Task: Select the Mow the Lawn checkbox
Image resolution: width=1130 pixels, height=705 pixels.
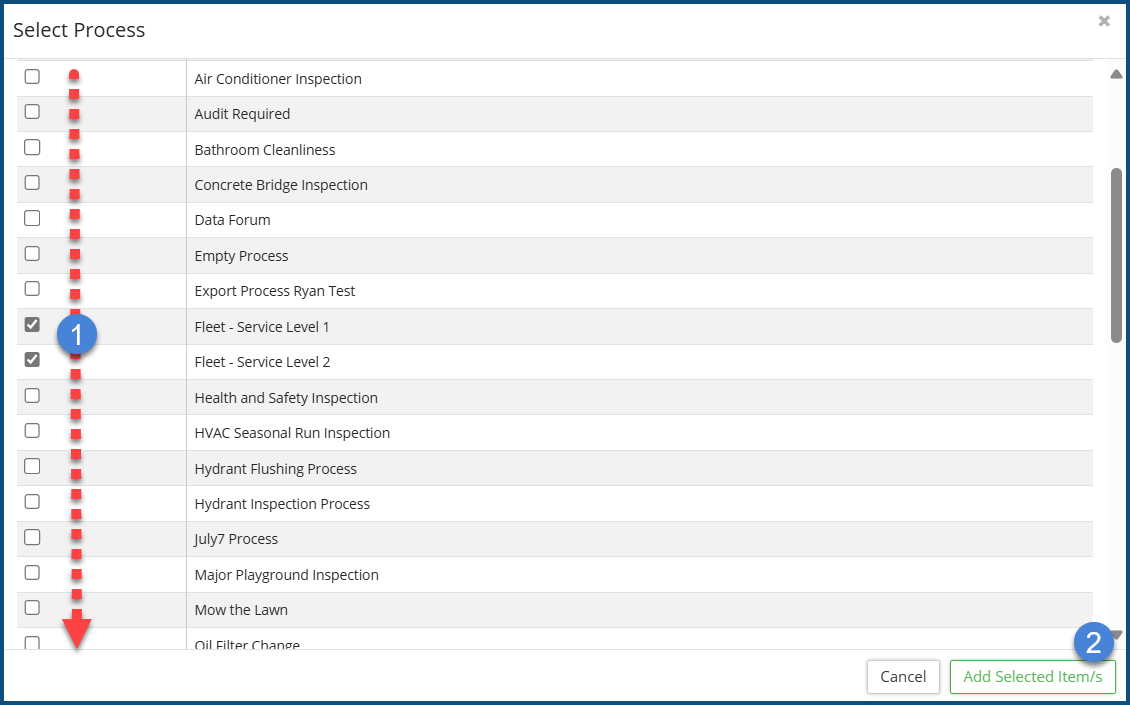Action: (x=32, y=608)
